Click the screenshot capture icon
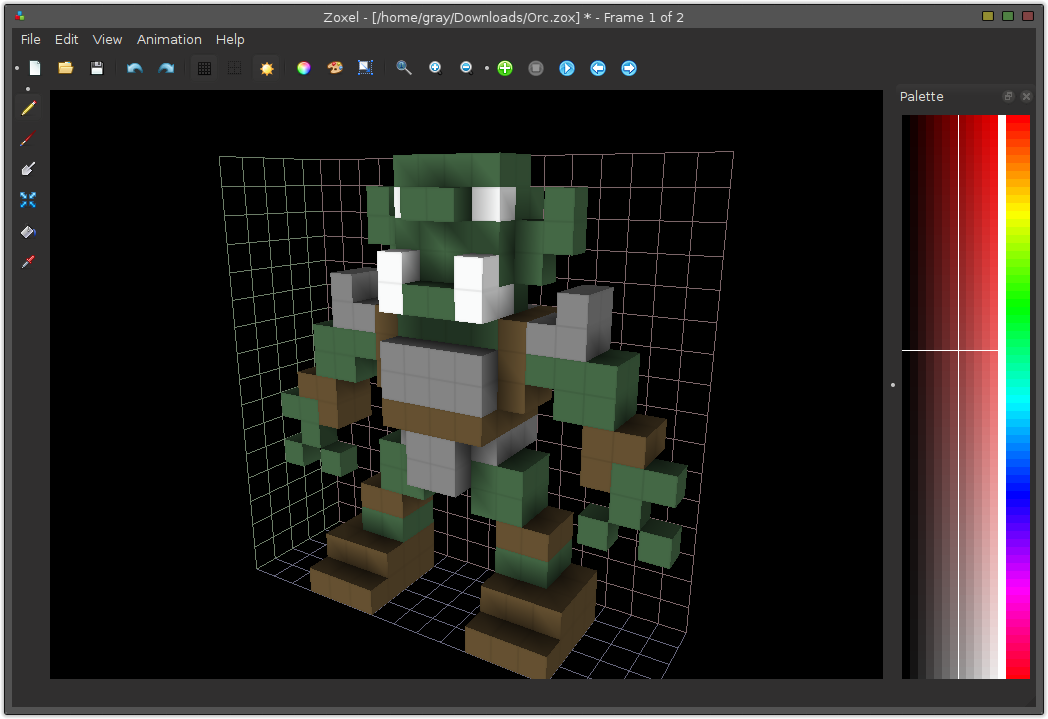 (x=364, y=67)
